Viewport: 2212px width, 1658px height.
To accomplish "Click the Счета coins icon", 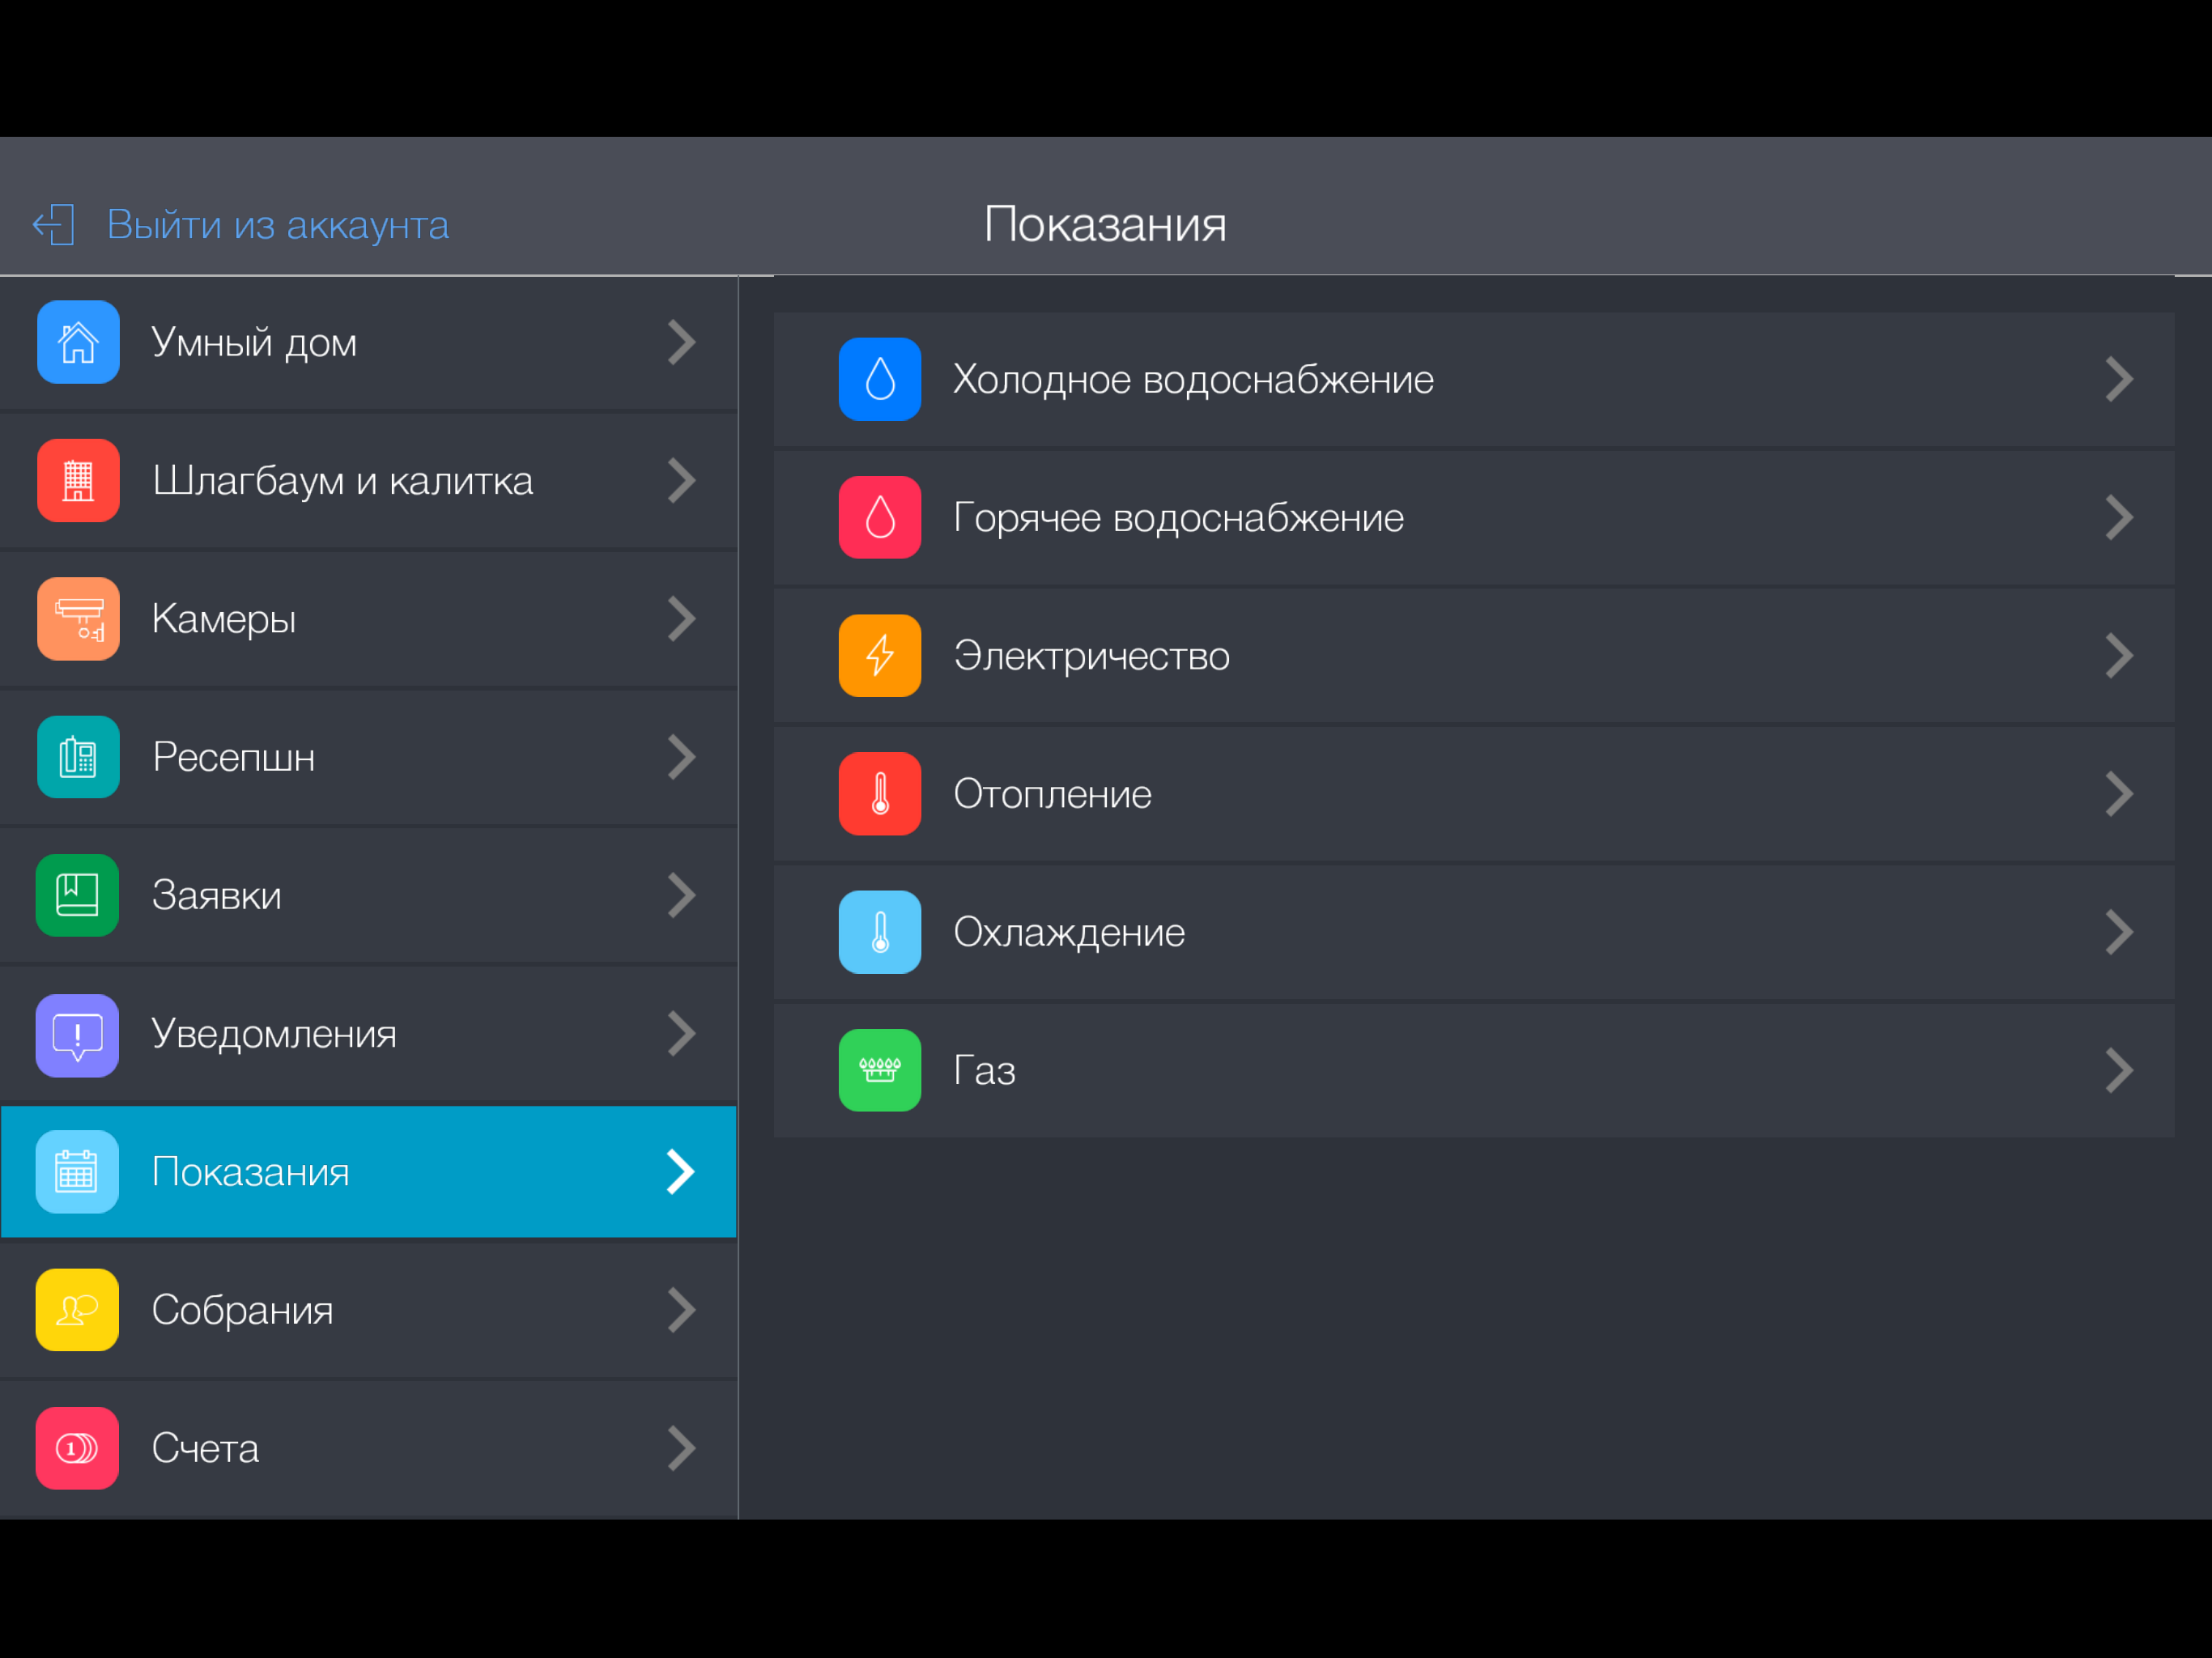I will tap(77, 1448).
